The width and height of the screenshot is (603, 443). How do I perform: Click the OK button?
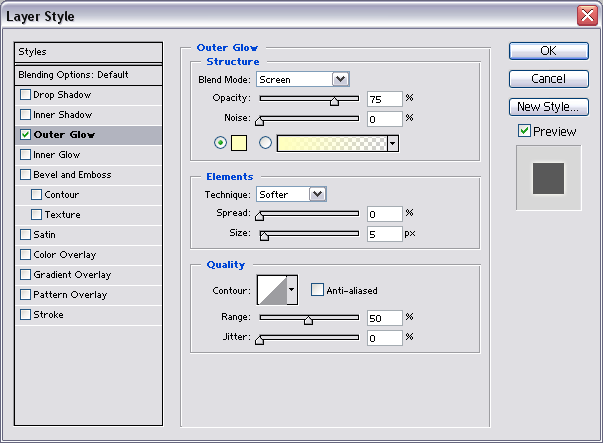click(x=549, y=51)
